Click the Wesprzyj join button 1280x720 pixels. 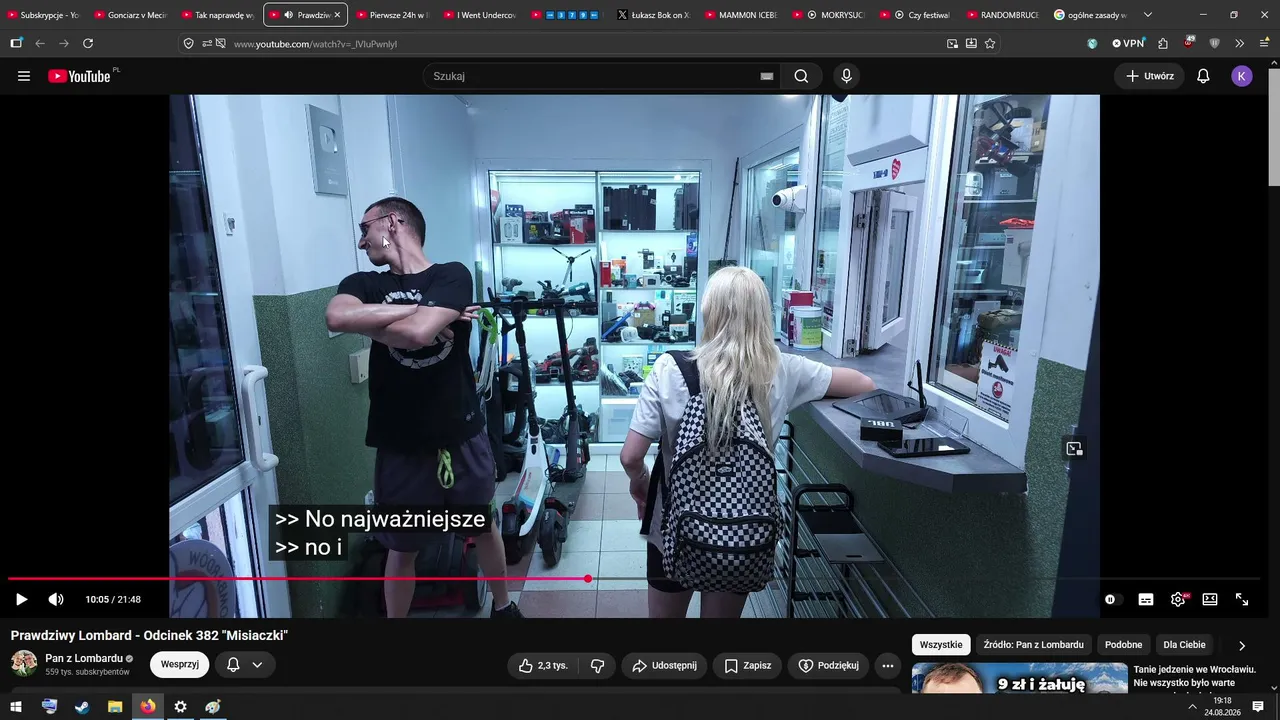[180, 665]
